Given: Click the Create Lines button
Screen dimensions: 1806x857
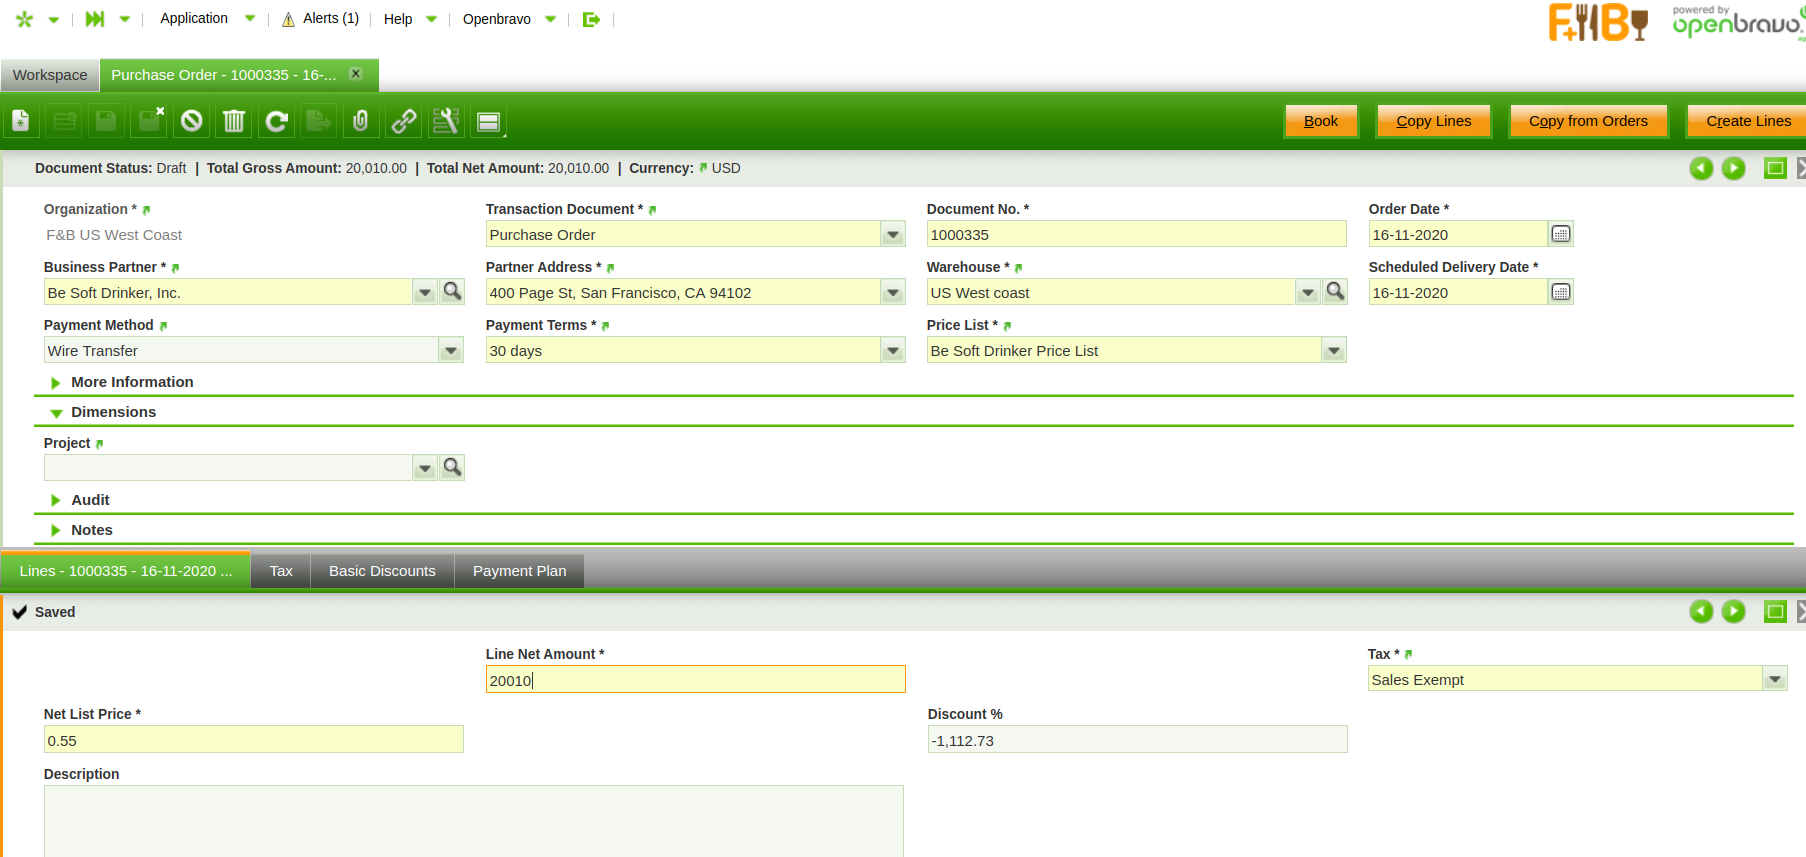Looking at the screenshot, I should pos(1748,121).
